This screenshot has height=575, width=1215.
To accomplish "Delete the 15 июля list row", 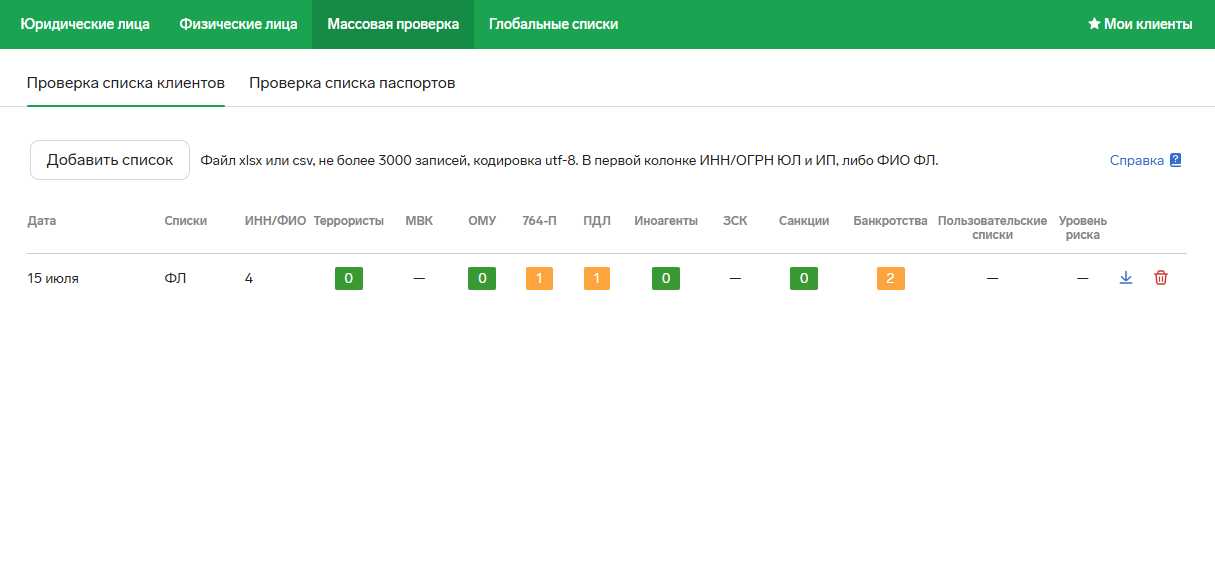I will tap(1160, 278).
